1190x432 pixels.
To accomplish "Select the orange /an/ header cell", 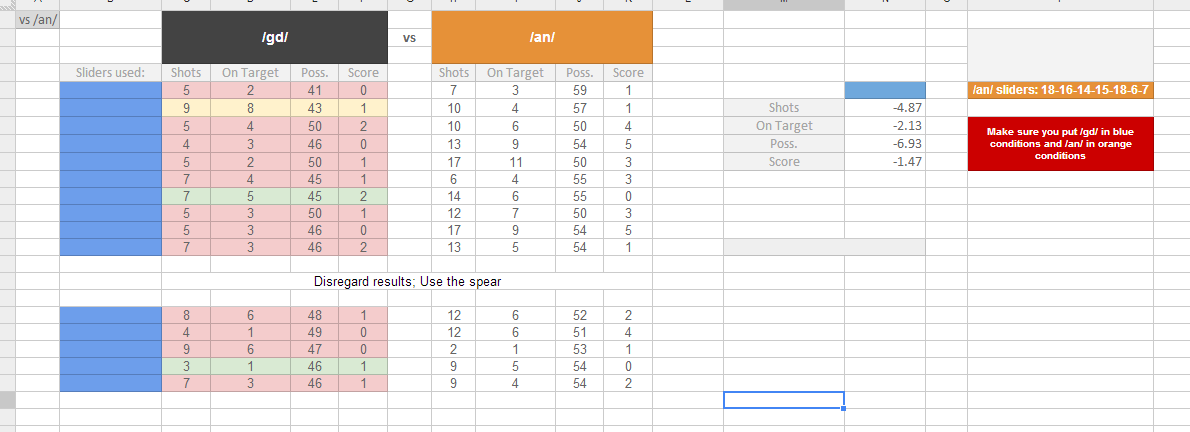I will (x=542, y=37).
